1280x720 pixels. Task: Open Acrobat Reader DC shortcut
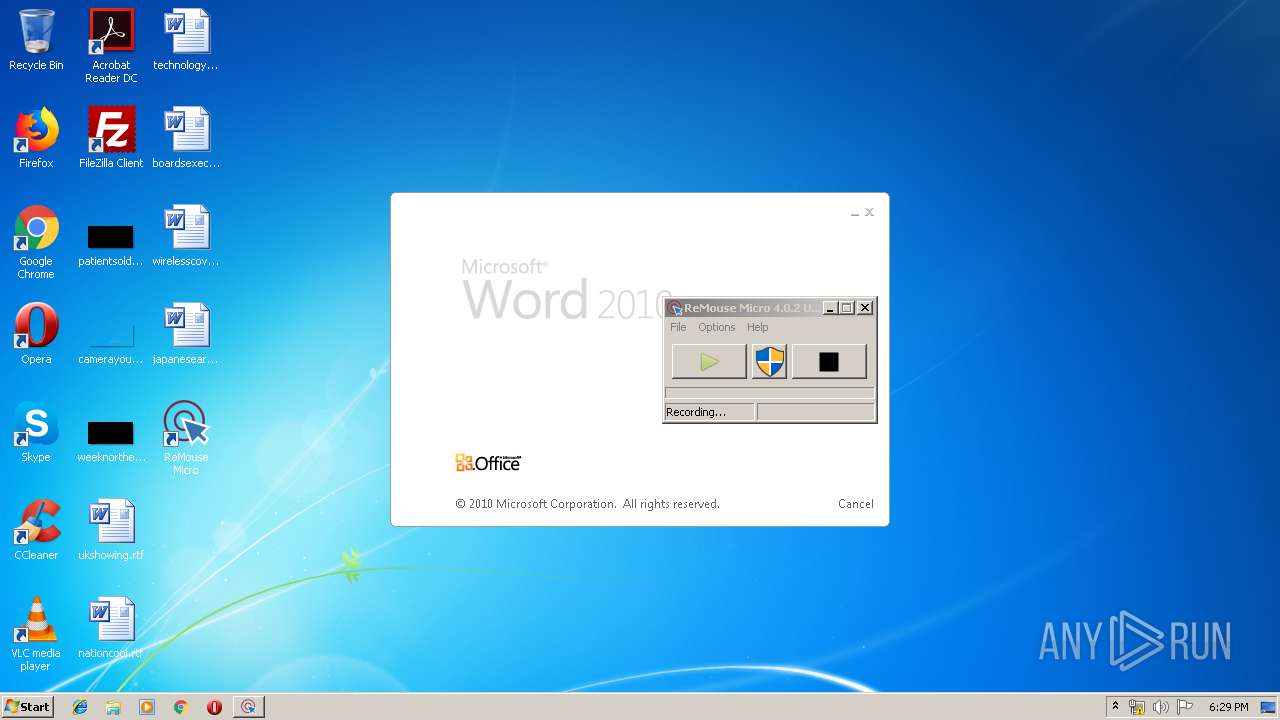[x=111, y=46]
